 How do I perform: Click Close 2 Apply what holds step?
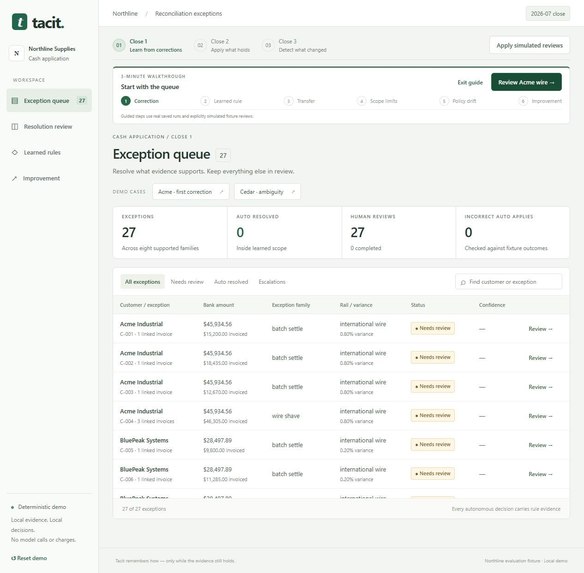(222, 45)
